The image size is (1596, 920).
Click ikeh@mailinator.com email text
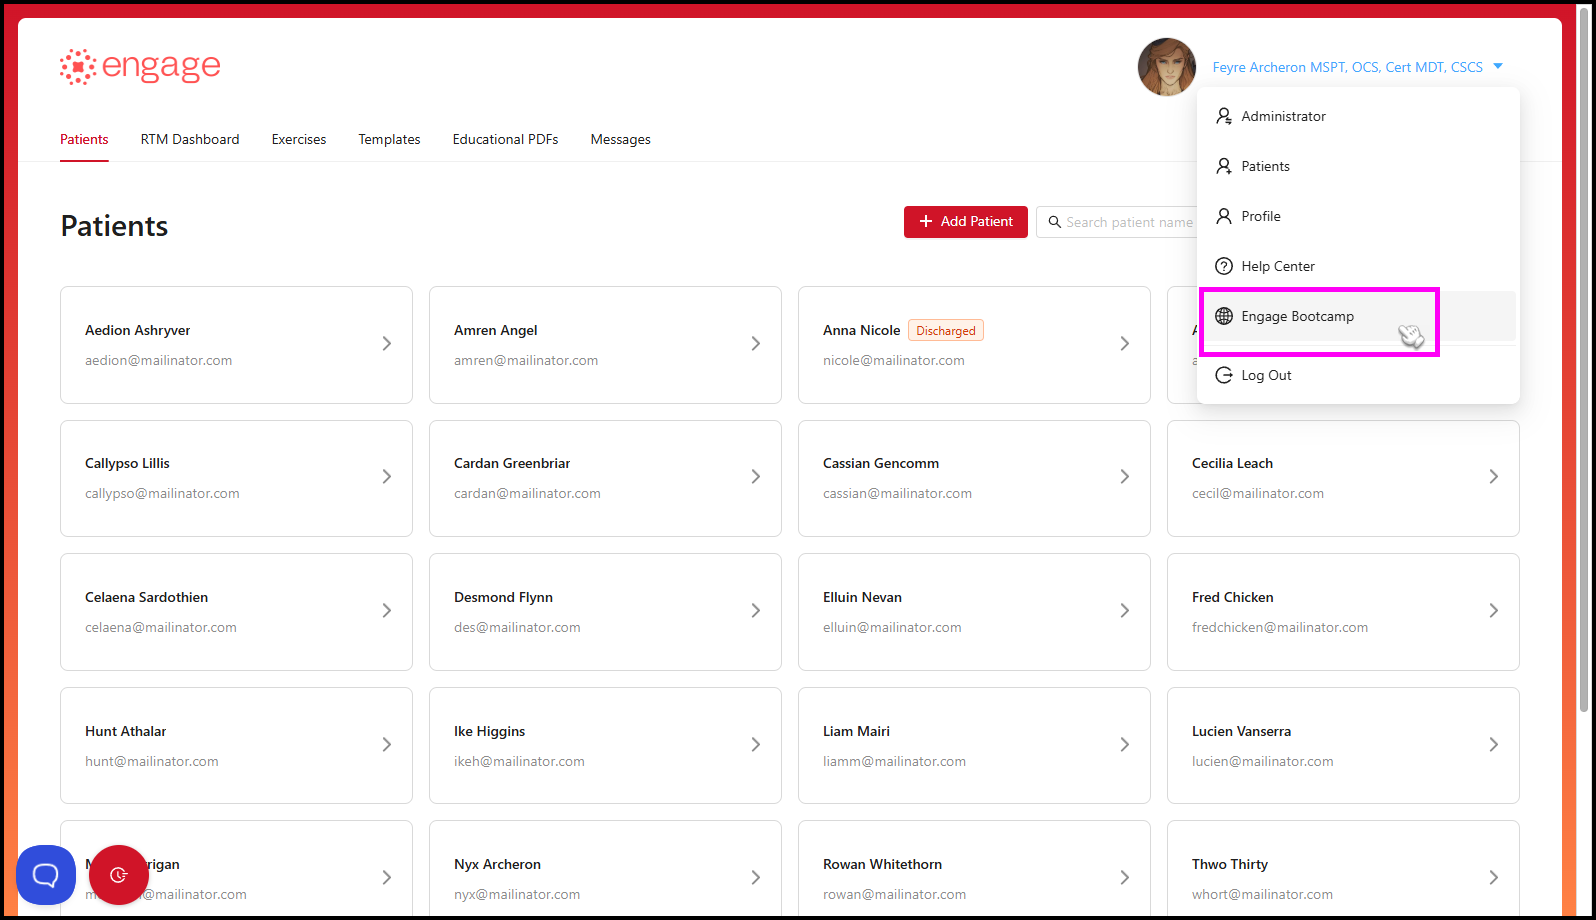click(x=519, y=761)
